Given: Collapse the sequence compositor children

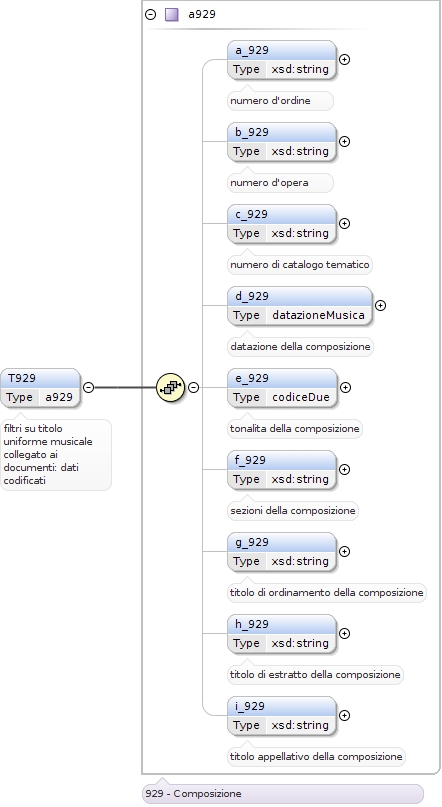Looking at the screenshot, I should [193, 387].
